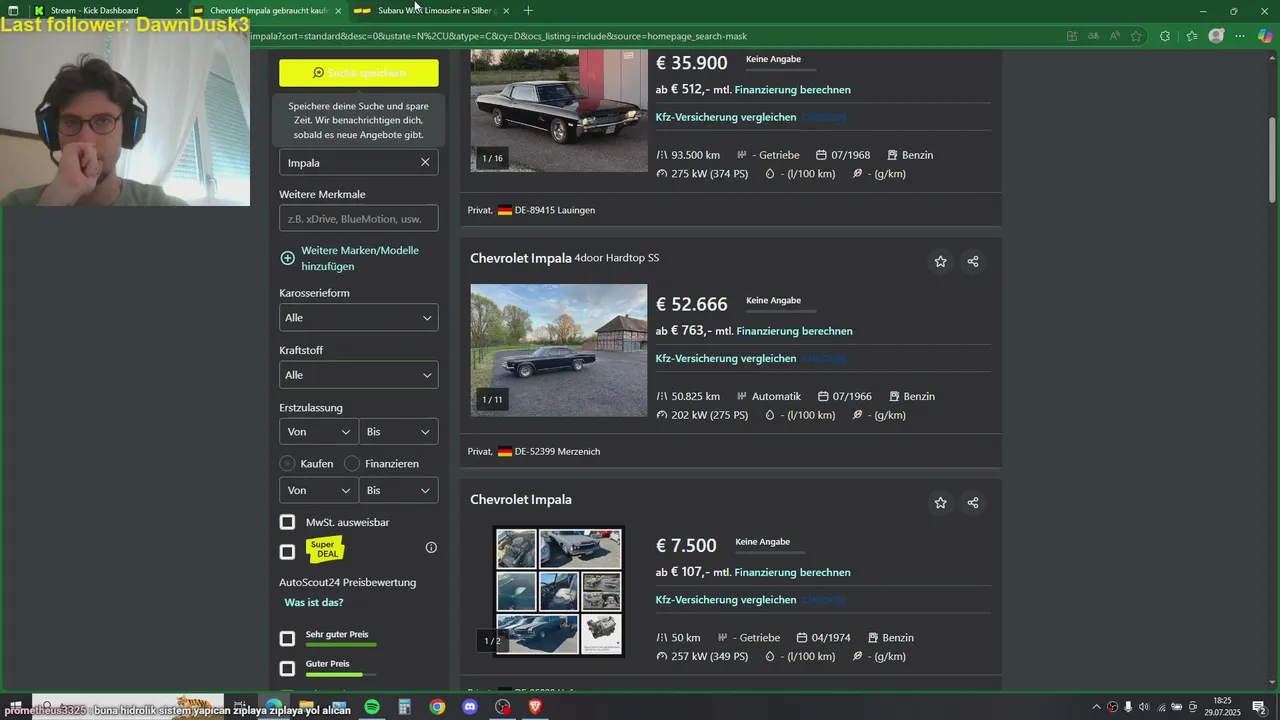This screenshot has height=720, width=1280.
Task: Expand the Karosserieform dropdown
Action: (x=359, y=318)
